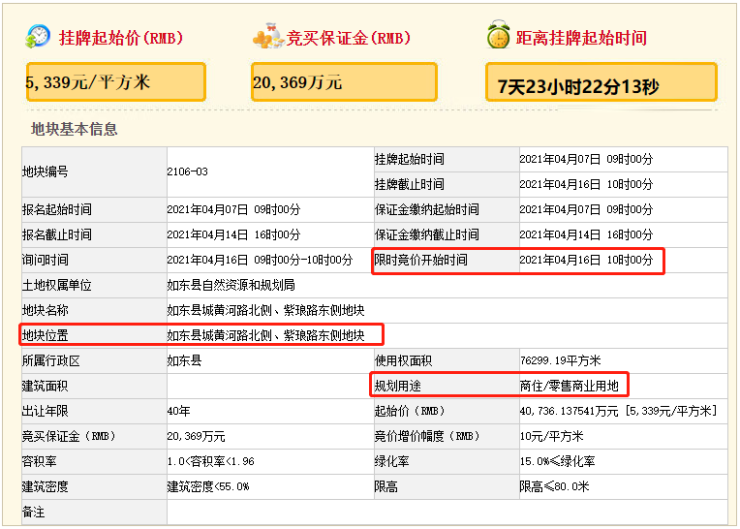Click the 地块基本信息 section title
This screenshot has height=529, width=740.
(x=74, y=129)
